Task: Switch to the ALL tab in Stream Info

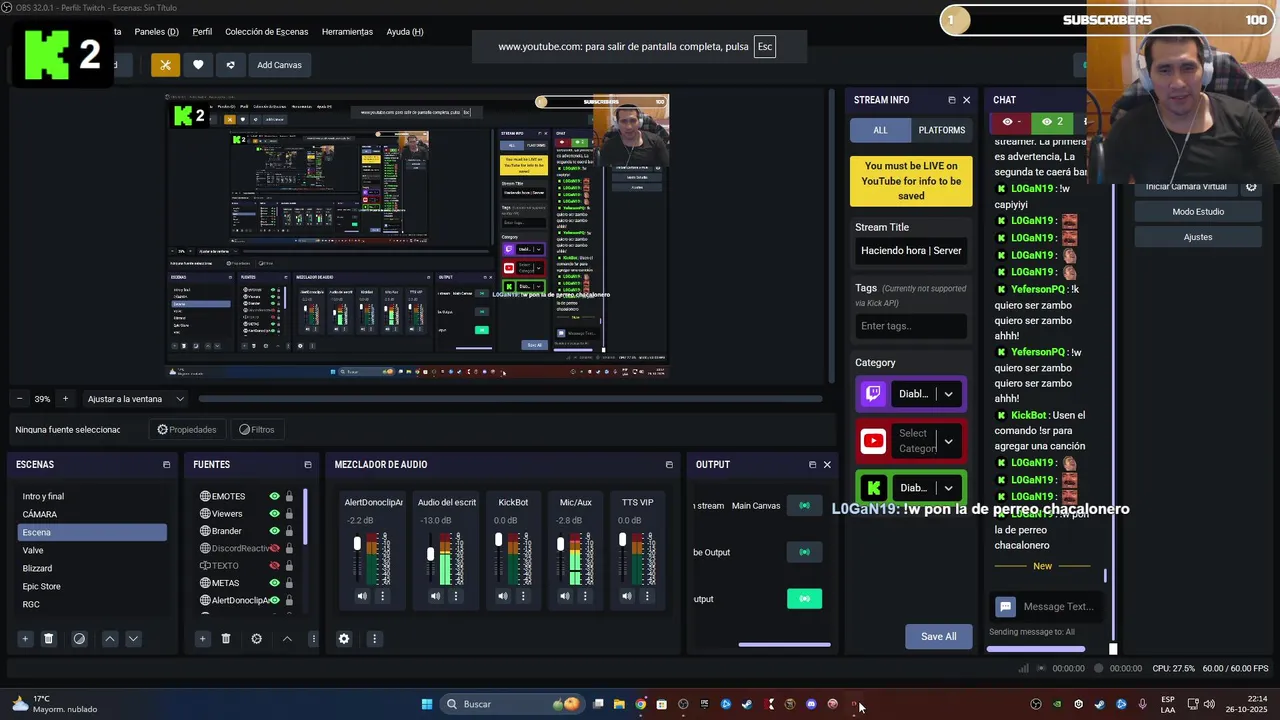Action: click(x=880, y=130)
